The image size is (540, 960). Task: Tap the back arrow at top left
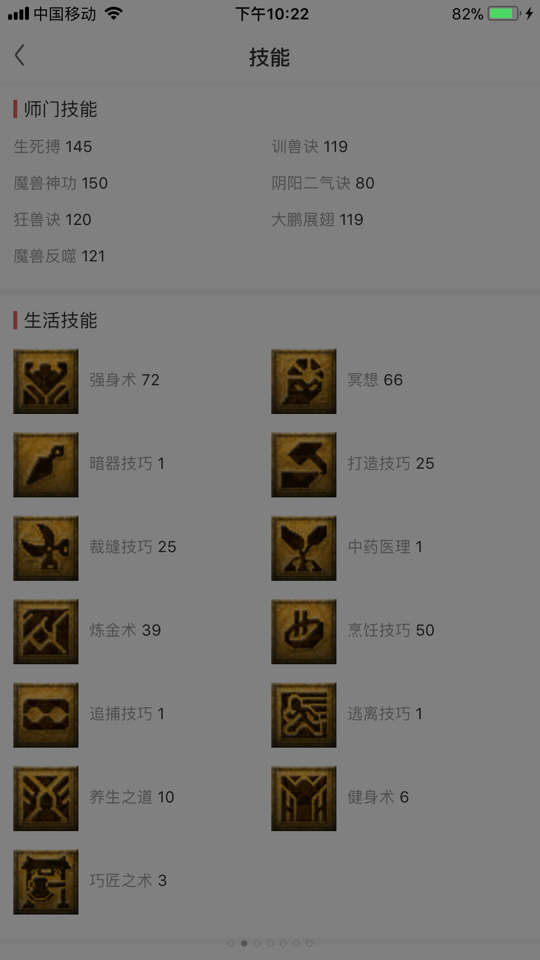click(20, 55)
